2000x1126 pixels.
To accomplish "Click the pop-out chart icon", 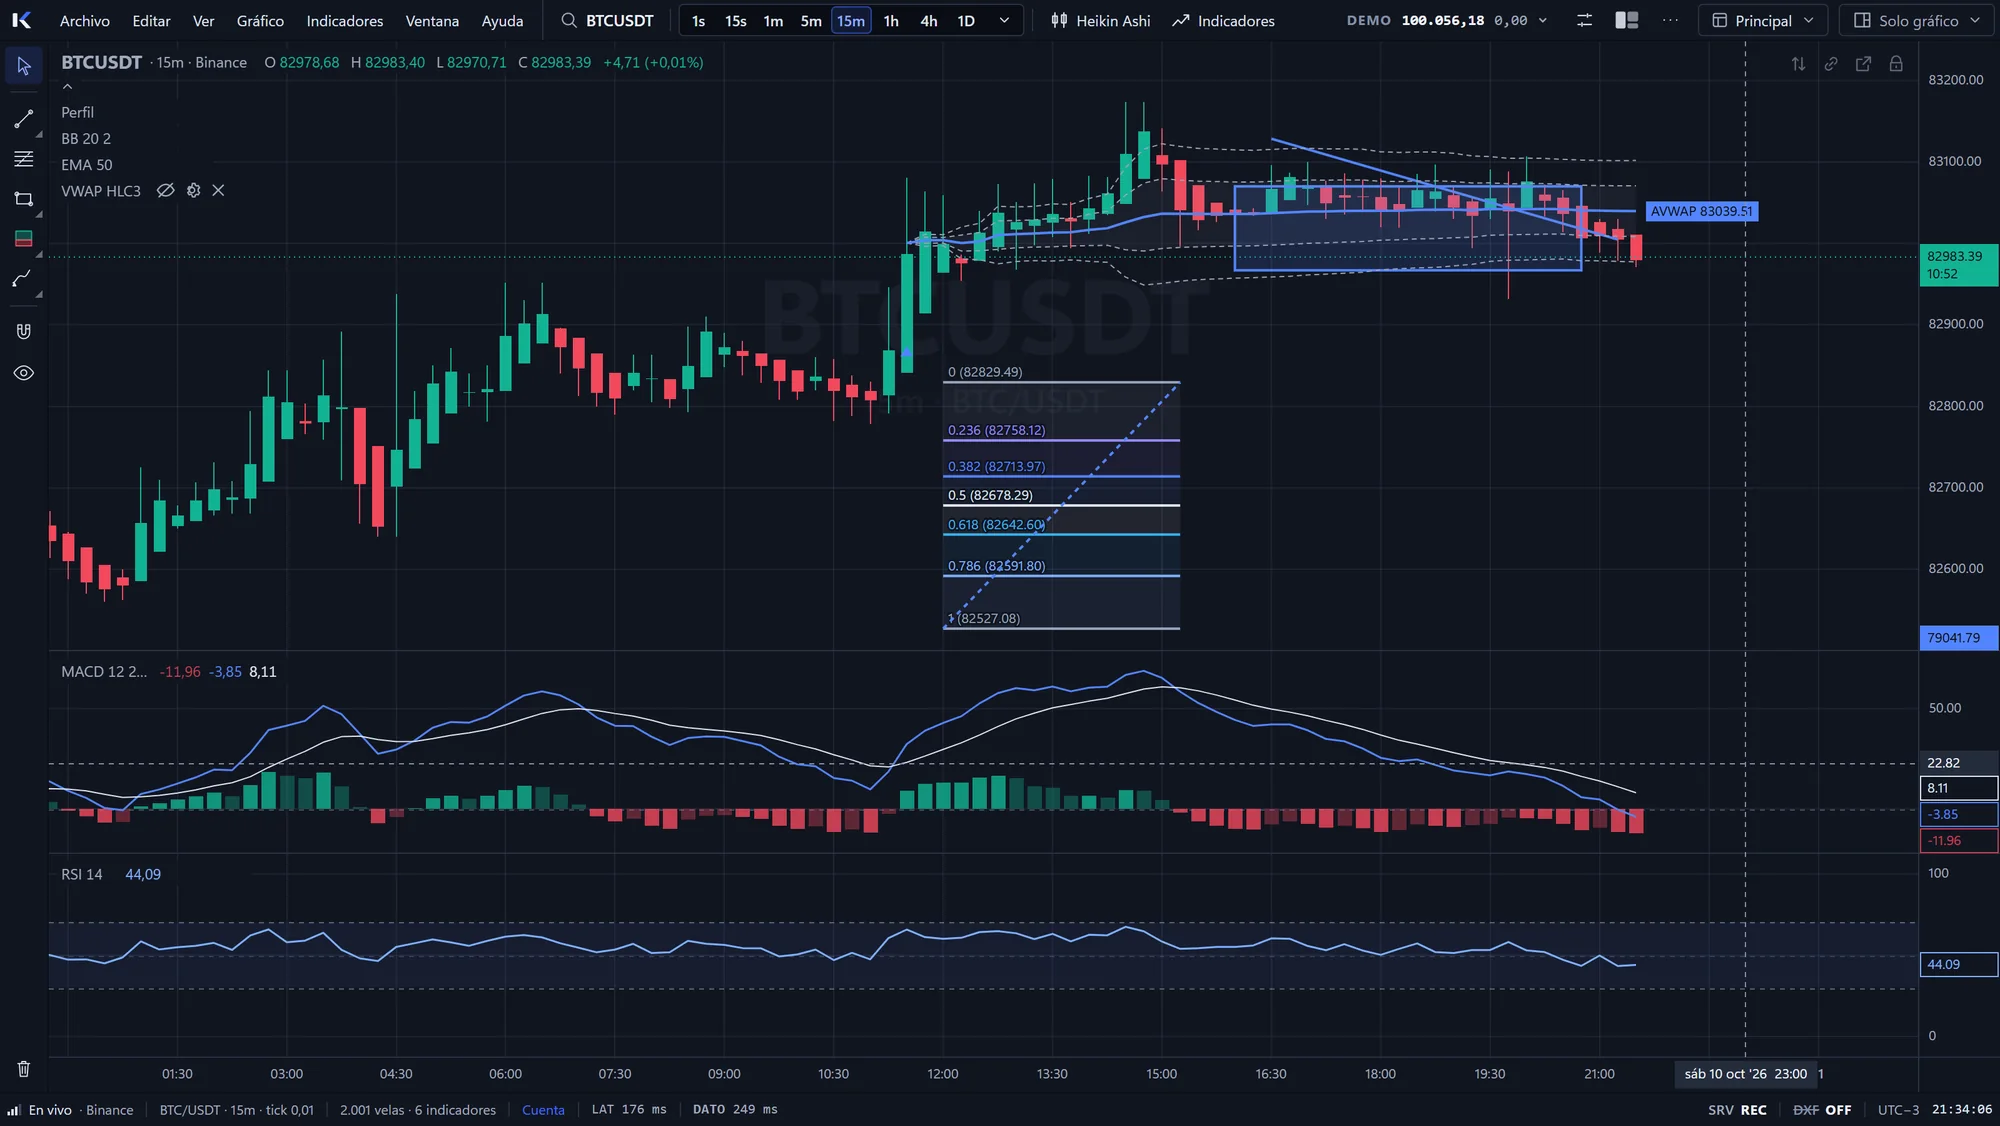I will point(1863,64).
